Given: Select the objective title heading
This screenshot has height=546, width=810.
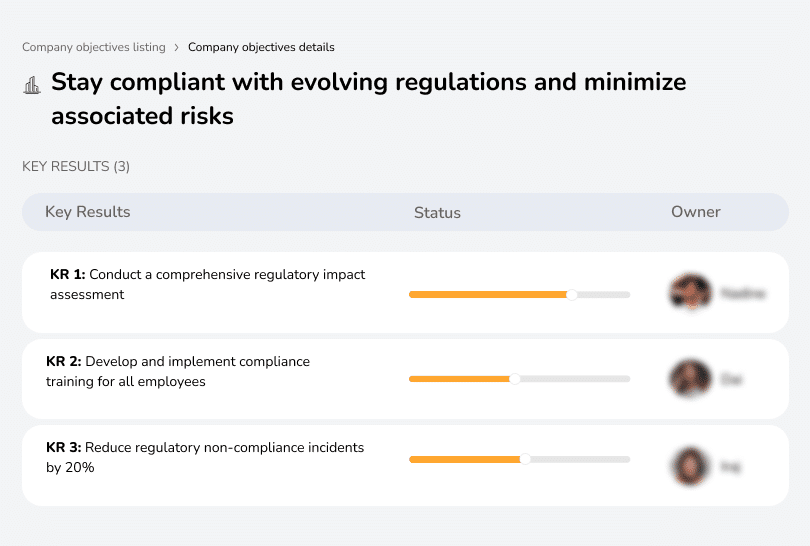Looking at the screenshot, I should (x=368, y=99).
